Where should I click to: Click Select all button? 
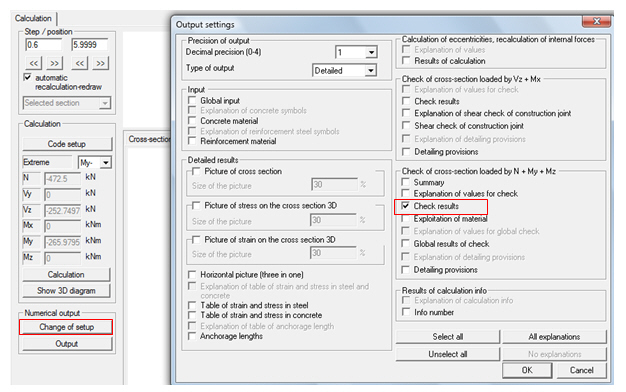(x=448, y=337)
